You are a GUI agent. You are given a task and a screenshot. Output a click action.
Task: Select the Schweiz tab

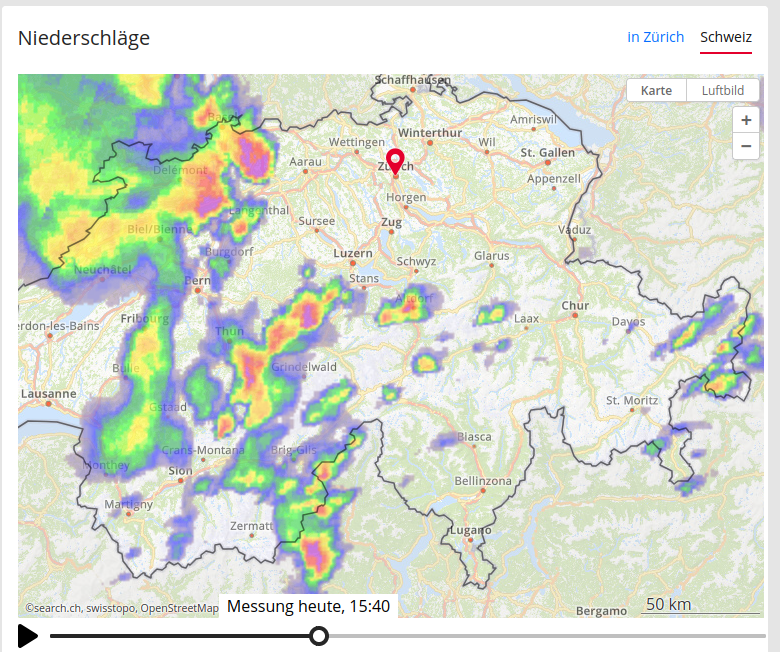tap(726, 37)
